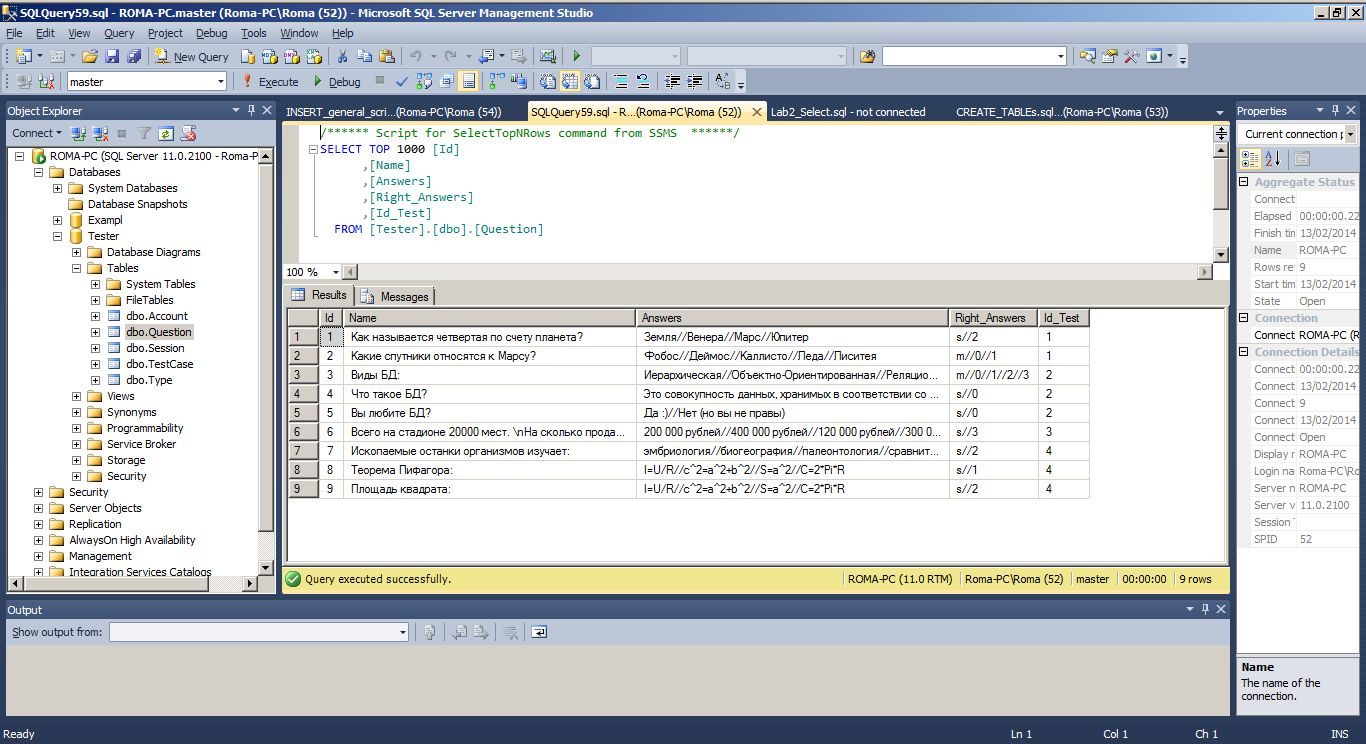
Task: Click the Object Explorer Refresh icon
Action: click(166, 133)
